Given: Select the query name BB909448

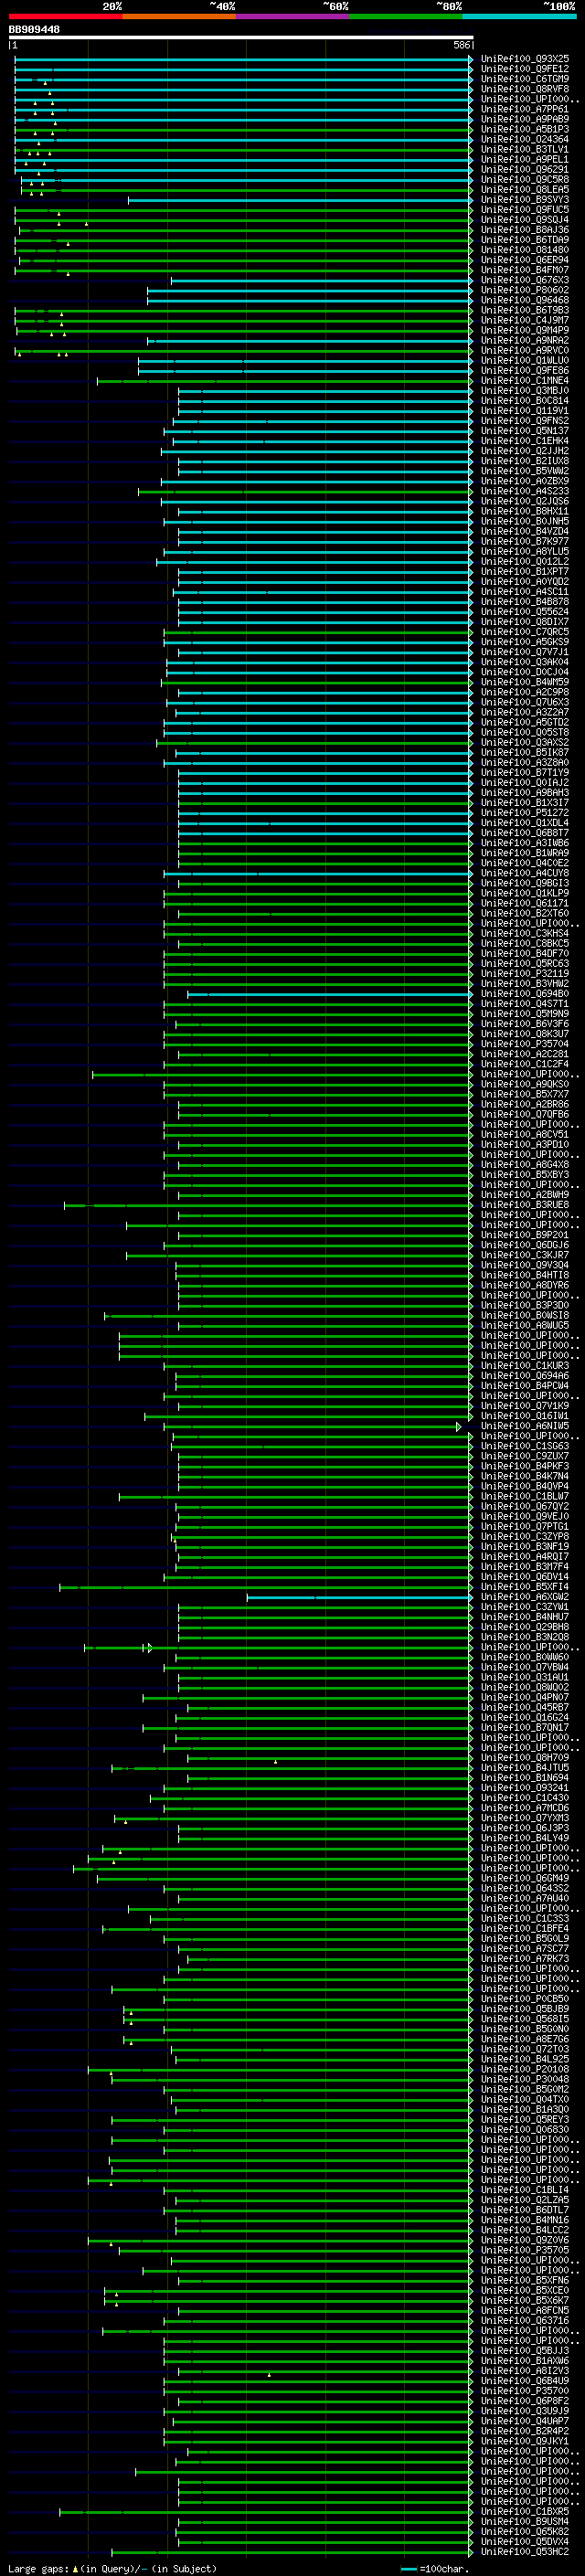Looking at the screenshot, I should pos(34,30).
